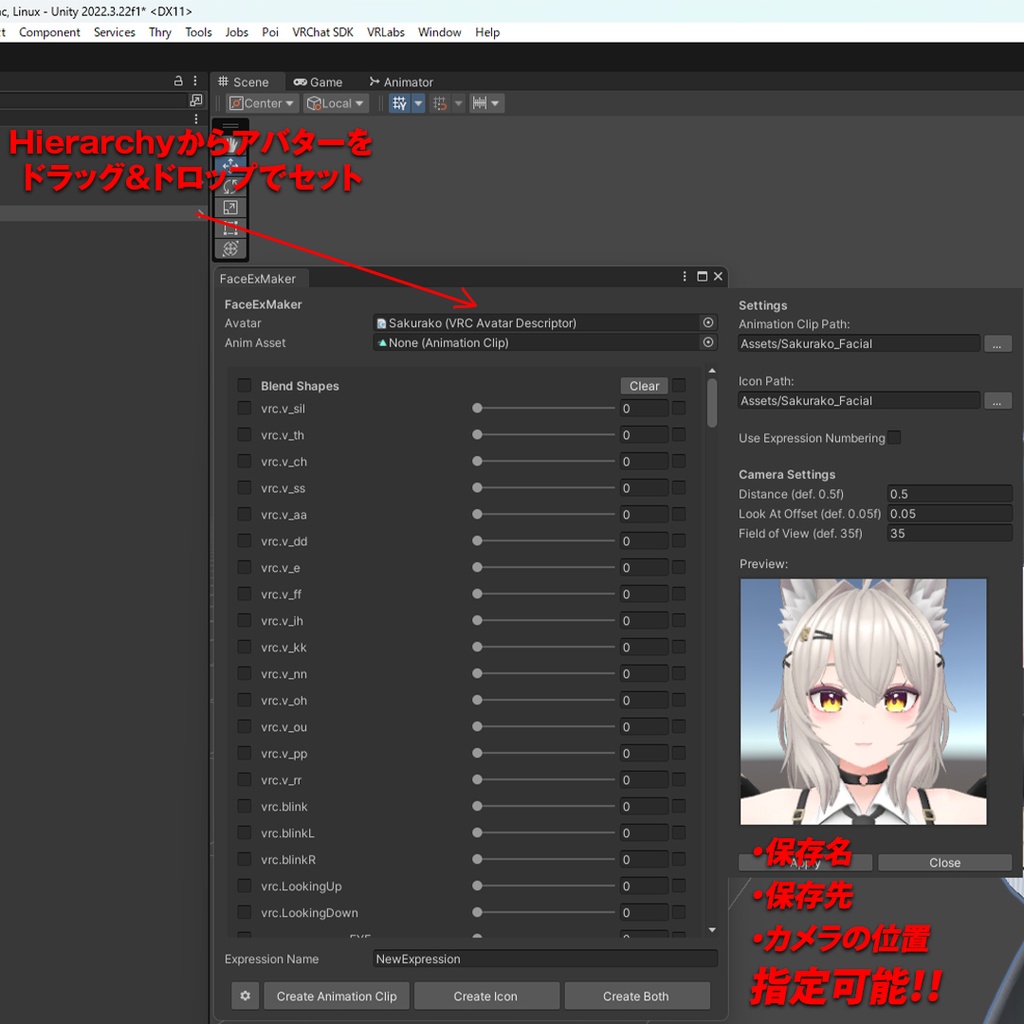Screen dimensions: 1024x1024
Task: Select the Rect tool
Action: (x=230, y=227)
